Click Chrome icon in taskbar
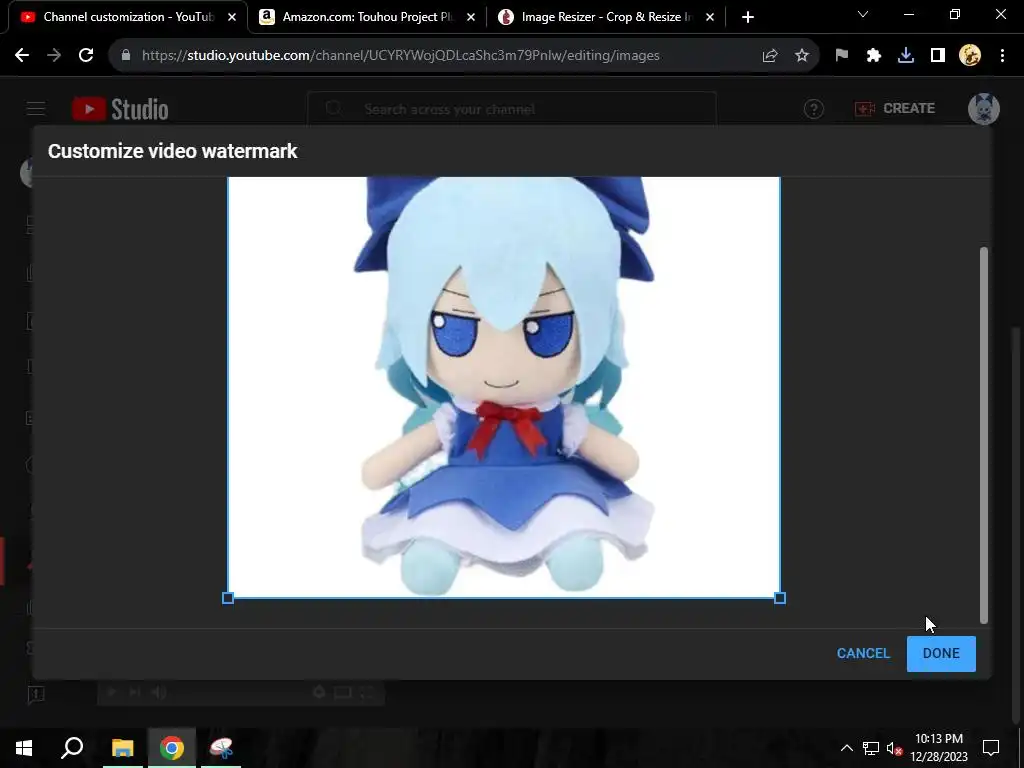Viewport: 1024px width, 768px height. click(172, 748)
